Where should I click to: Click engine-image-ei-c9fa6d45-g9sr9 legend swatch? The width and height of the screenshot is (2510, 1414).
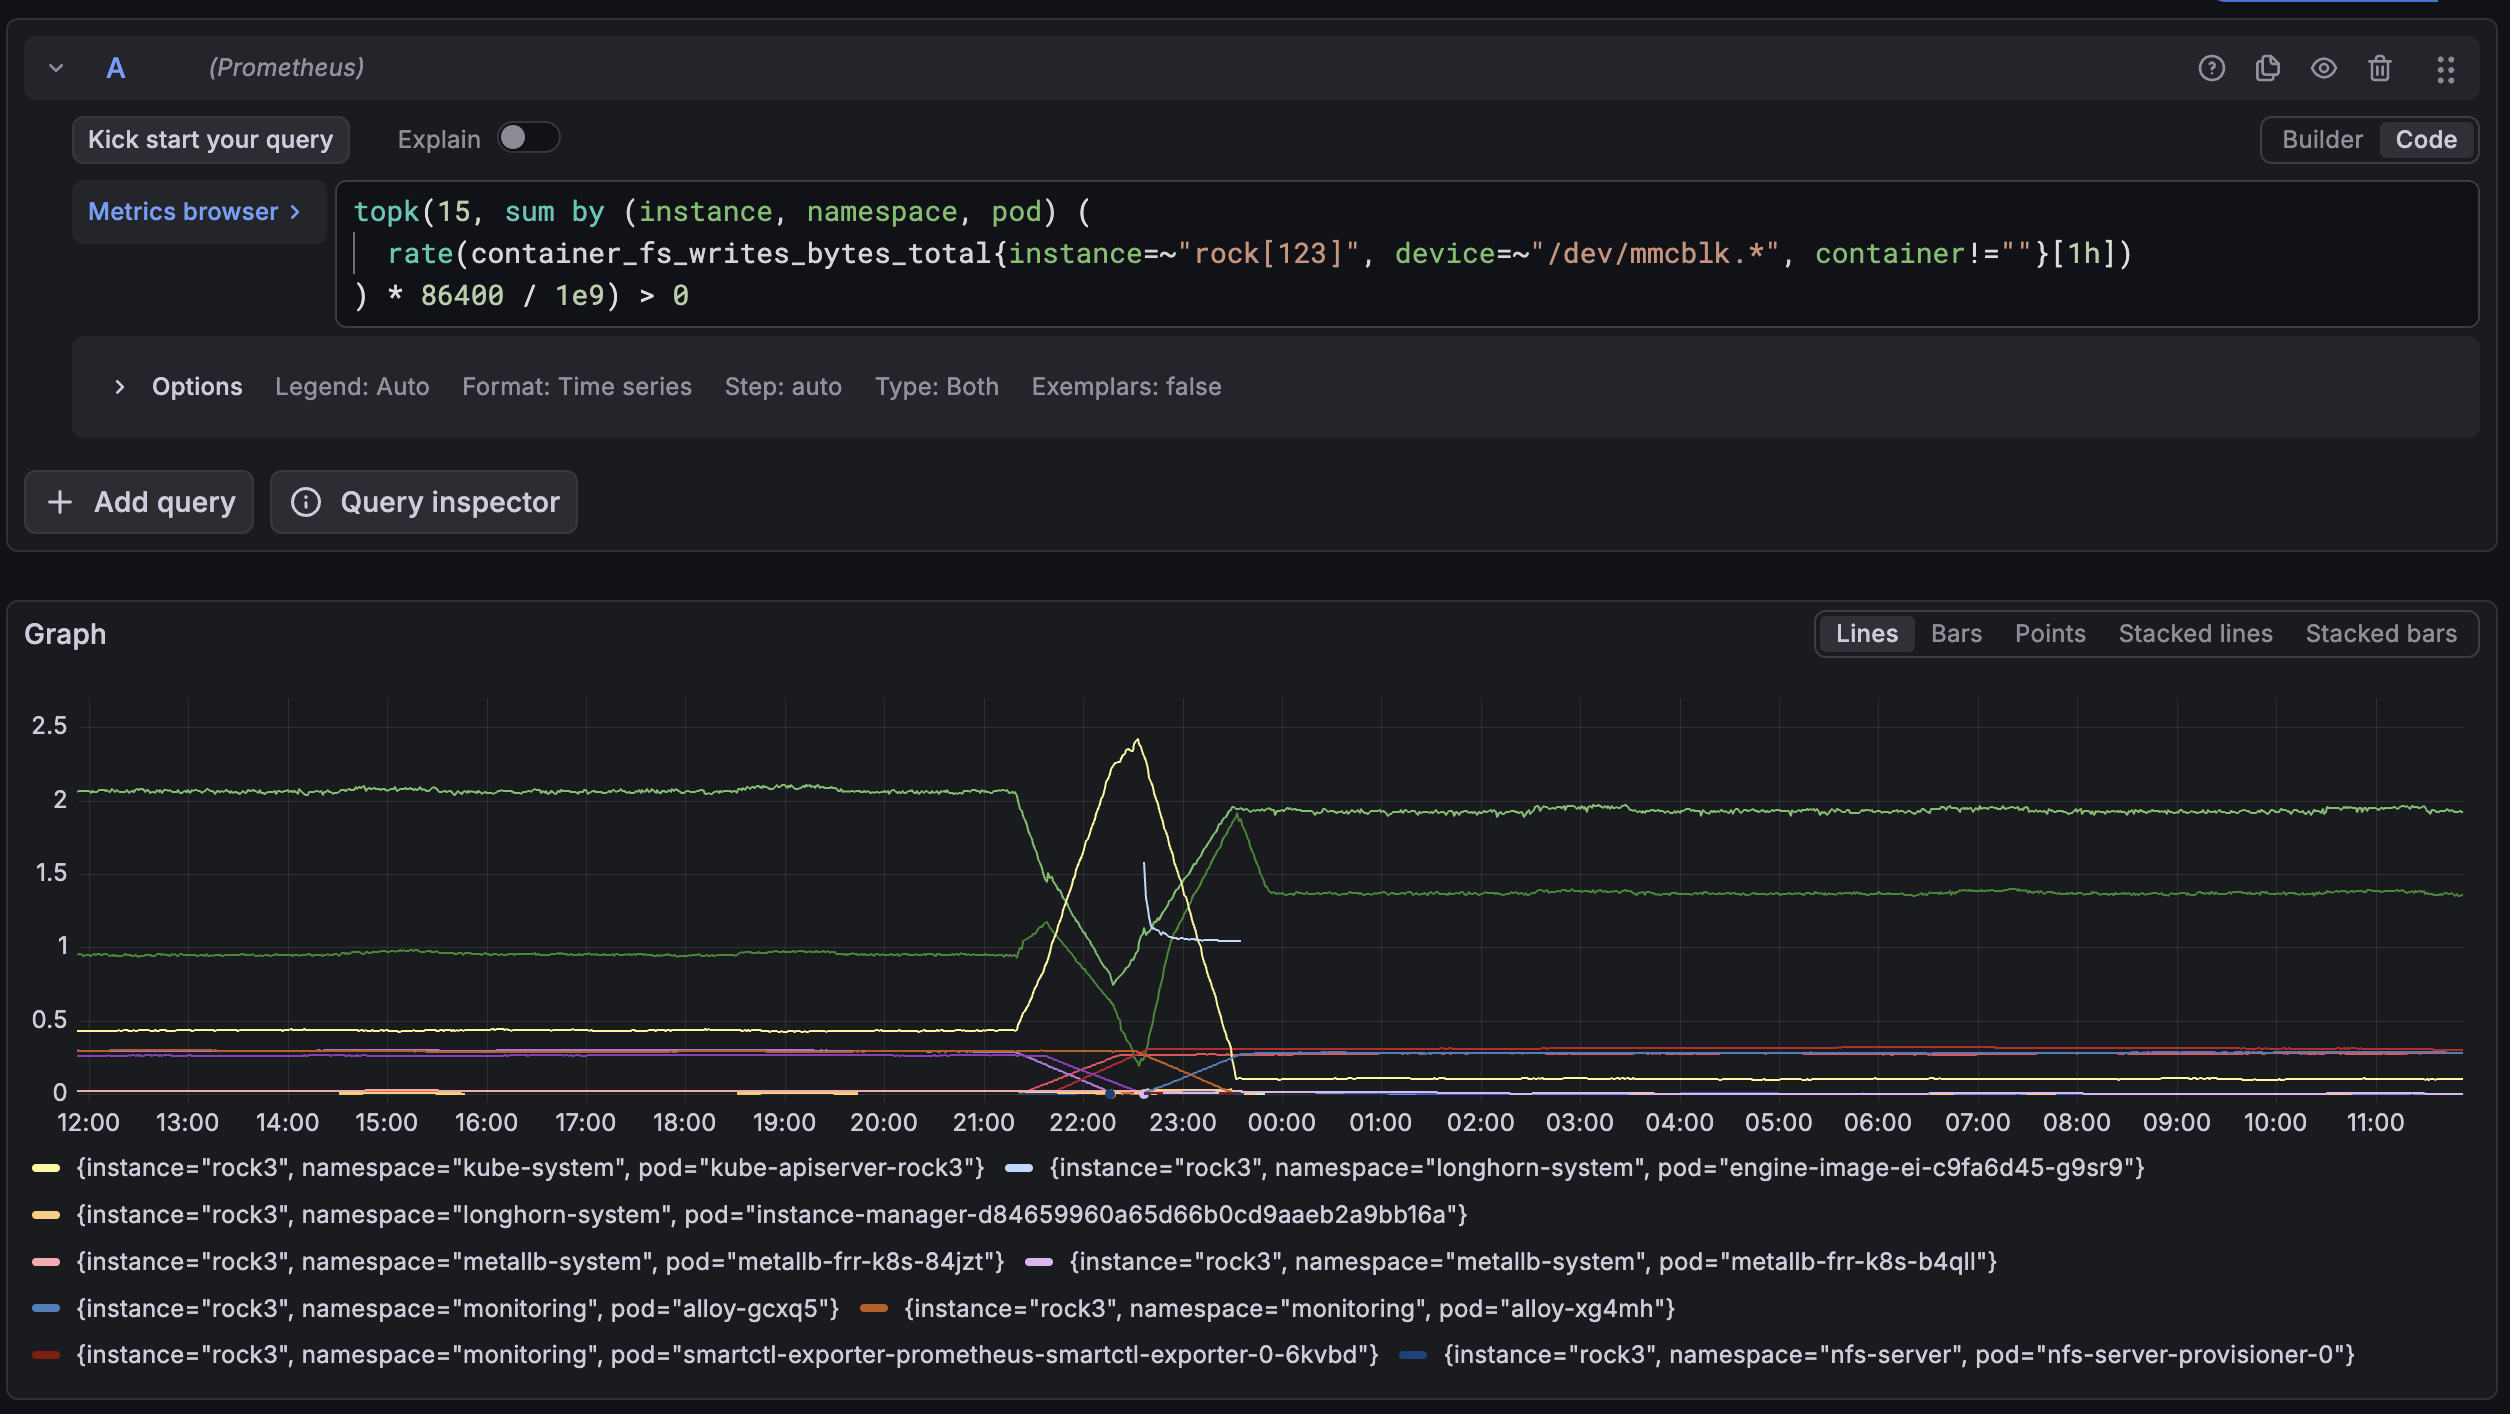1019,1168
